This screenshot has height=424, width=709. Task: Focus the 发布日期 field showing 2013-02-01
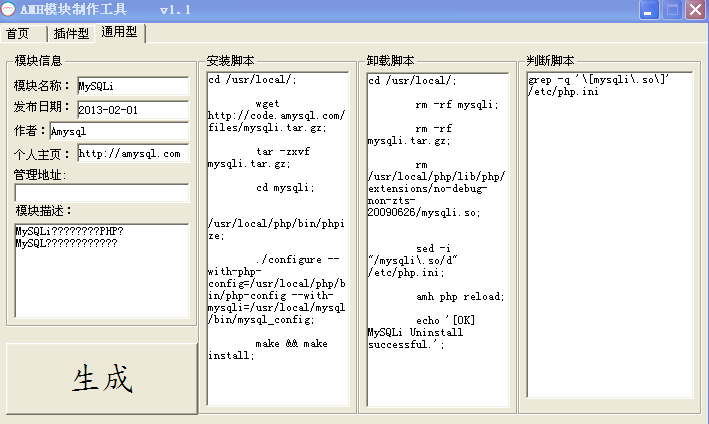coord(132,108)
